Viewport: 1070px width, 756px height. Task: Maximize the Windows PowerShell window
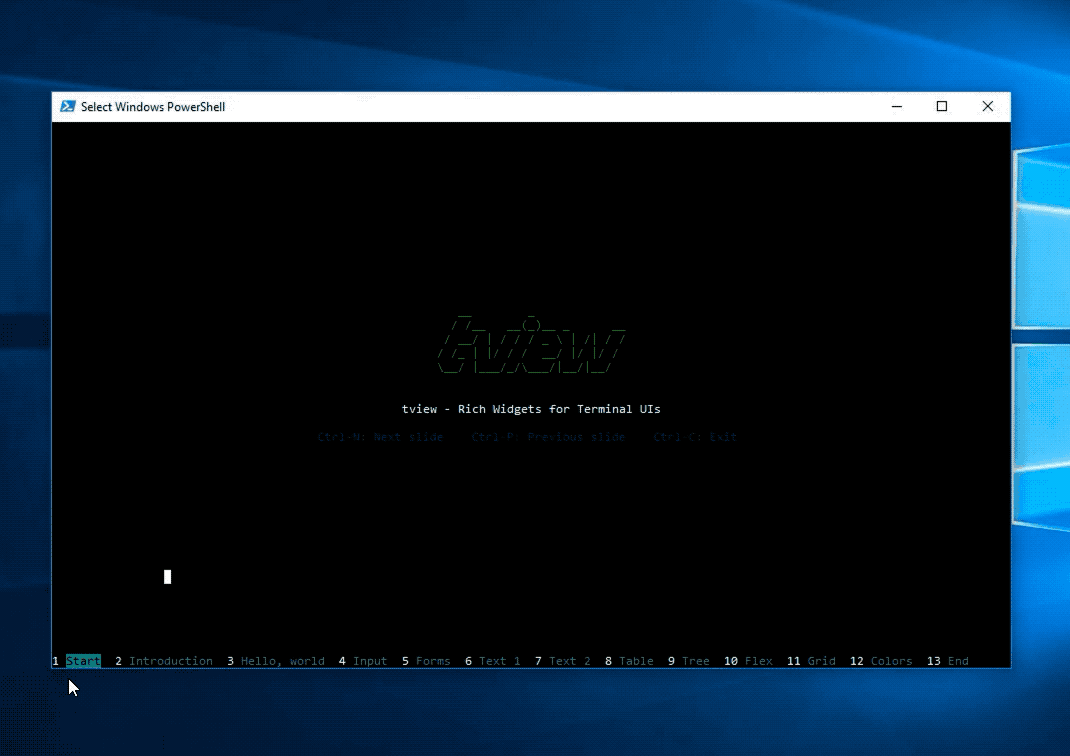(942, 106)
